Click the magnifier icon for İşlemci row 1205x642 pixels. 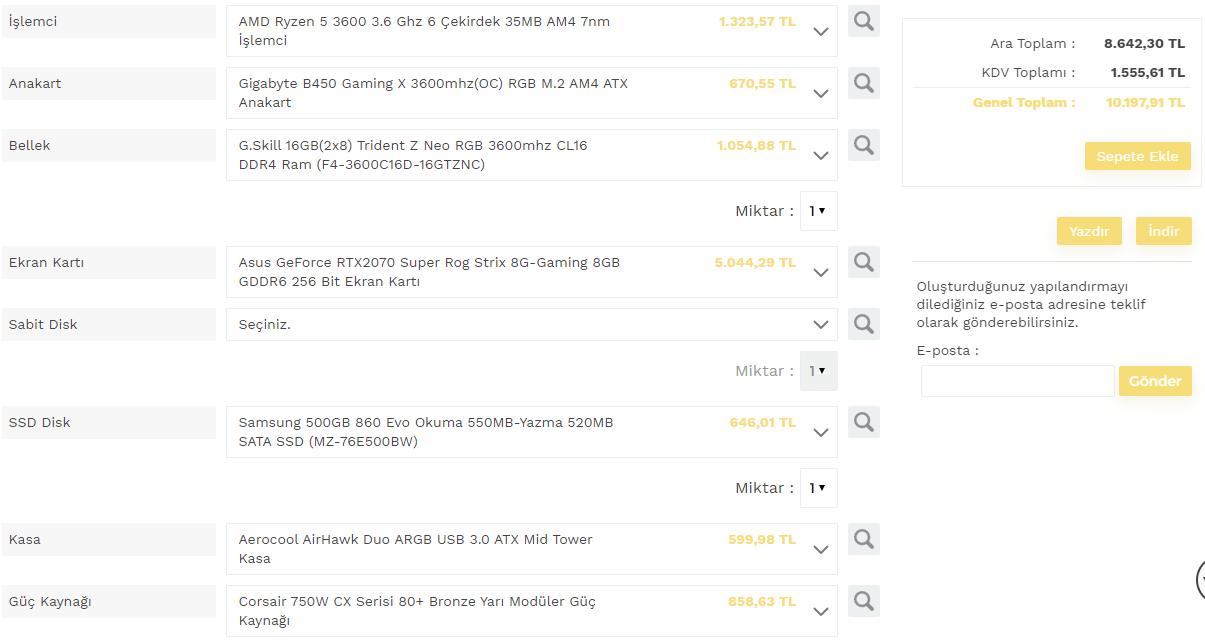tap(864, 21)
